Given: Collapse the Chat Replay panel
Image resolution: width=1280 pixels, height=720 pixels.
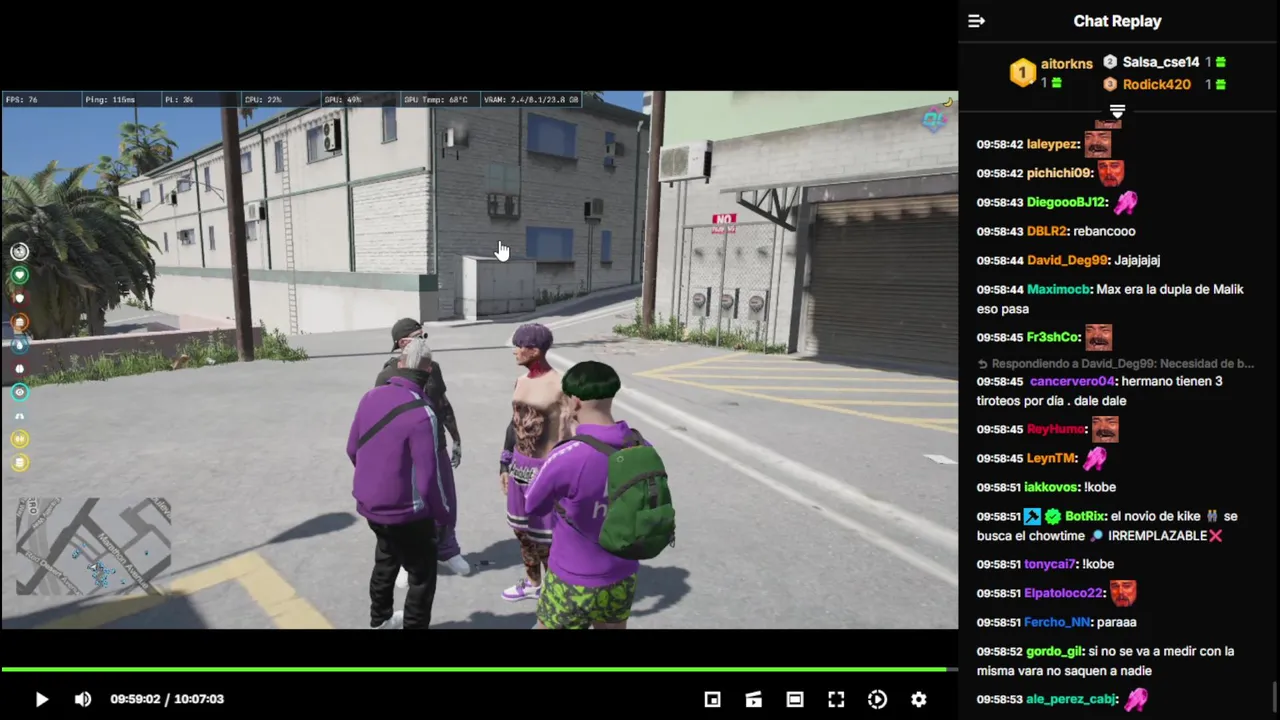Looking at the screenshot, I should coord(977,21).
